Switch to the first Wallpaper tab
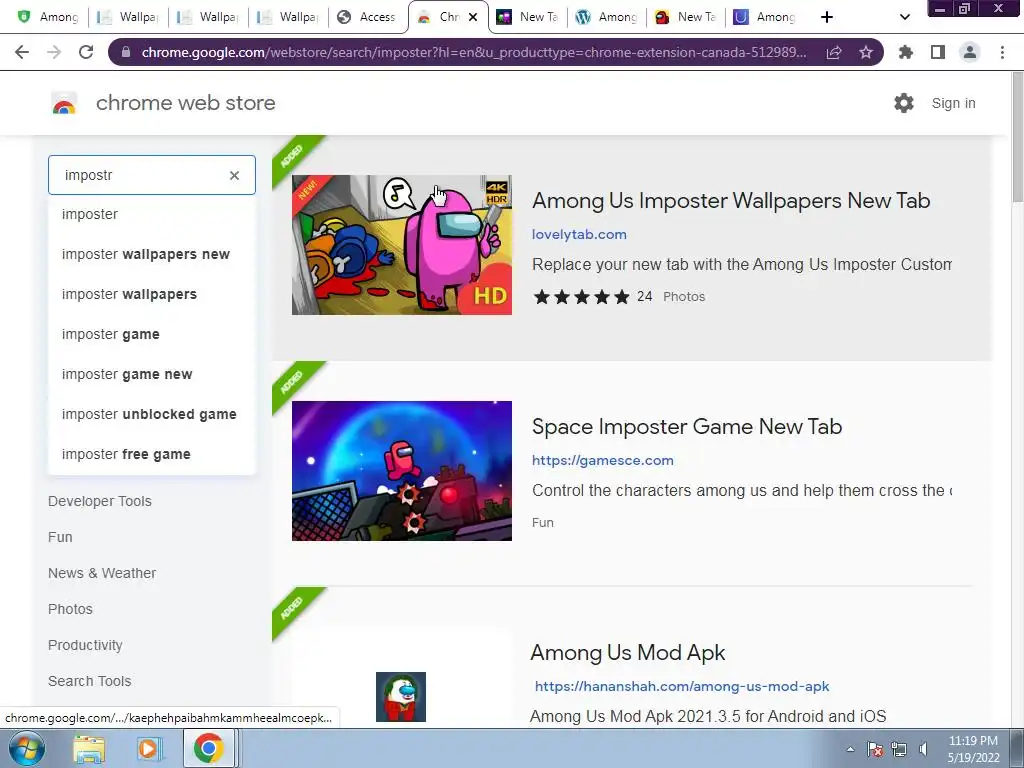The width and height of the screenshot is (1024, 768). point(128,17)
